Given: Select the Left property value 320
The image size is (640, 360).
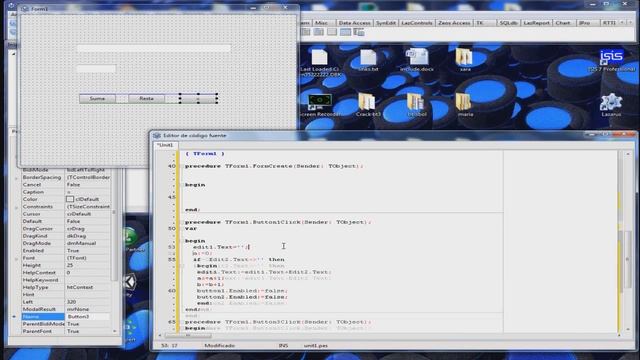Looking at the screenshot, I should point(87,302).
